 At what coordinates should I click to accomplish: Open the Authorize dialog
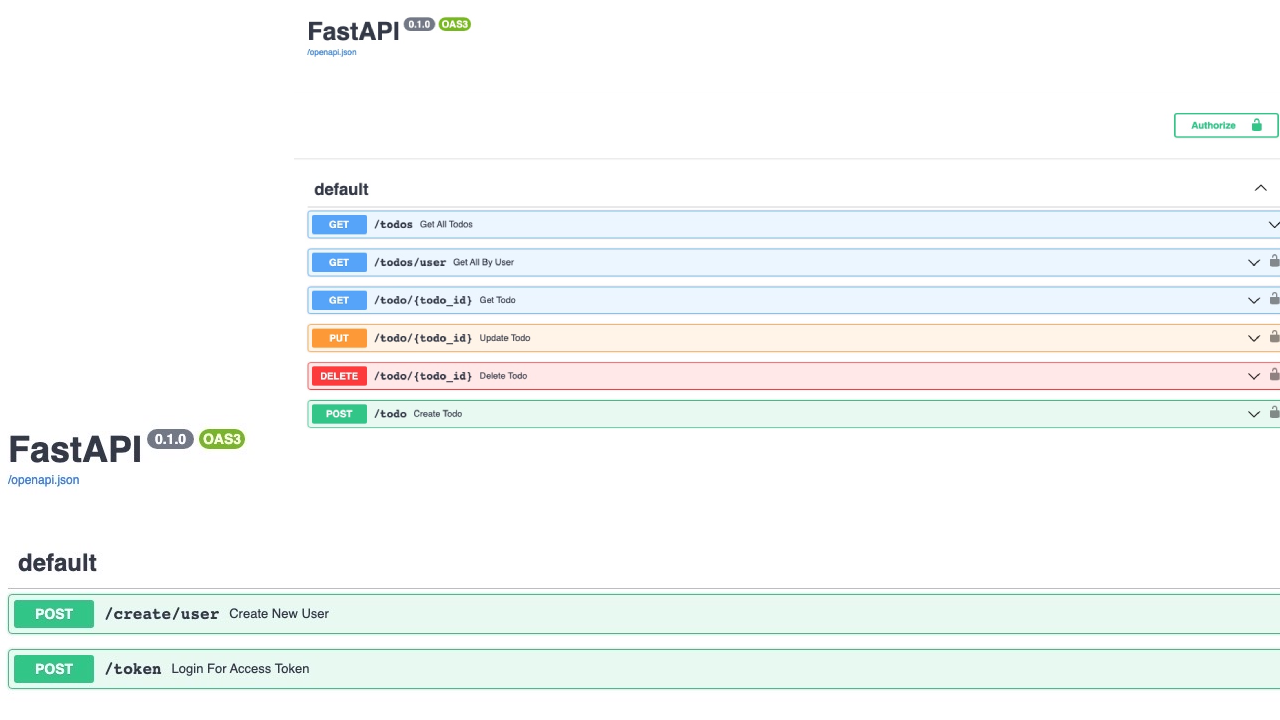tap(1213, 125)
